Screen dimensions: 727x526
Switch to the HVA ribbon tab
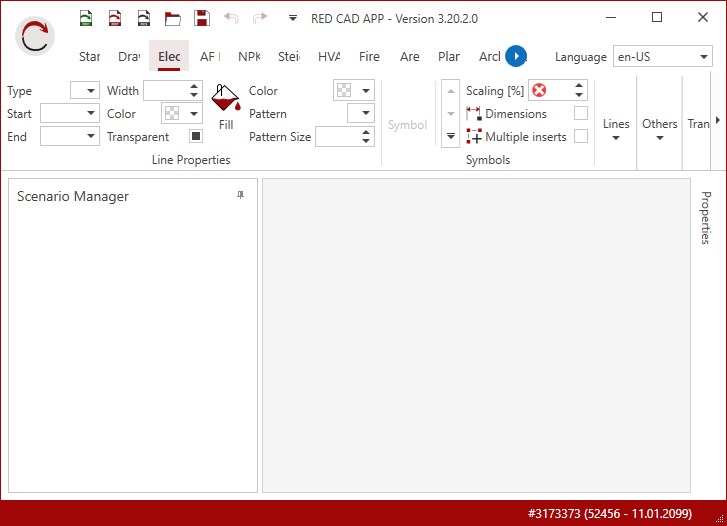pos(329,57)
